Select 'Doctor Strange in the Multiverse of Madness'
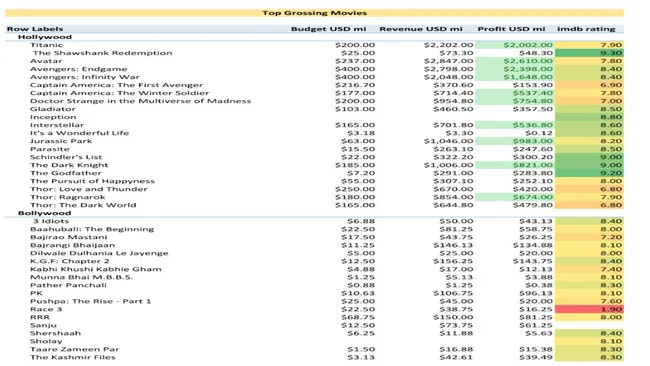Image resolution: width=650 pixels, height=366 pixels. pos(141,101)
